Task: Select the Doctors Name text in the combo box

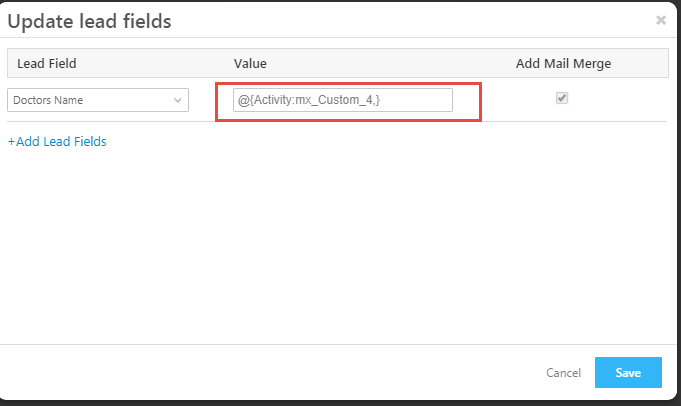Action: click(48, 100)
